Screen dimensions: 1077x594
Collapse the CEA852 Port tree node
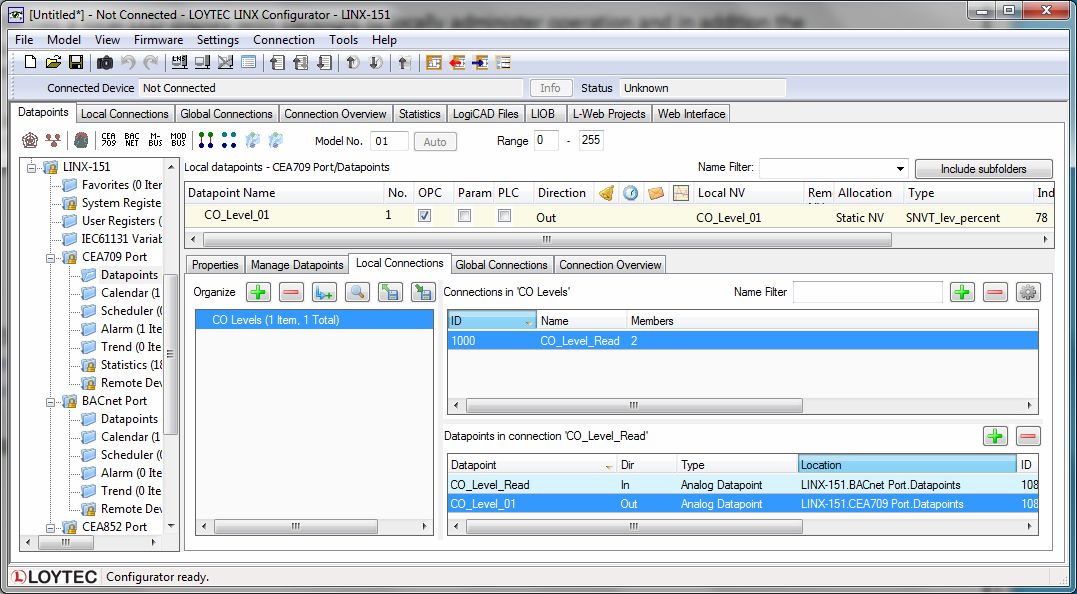(50, 527)
